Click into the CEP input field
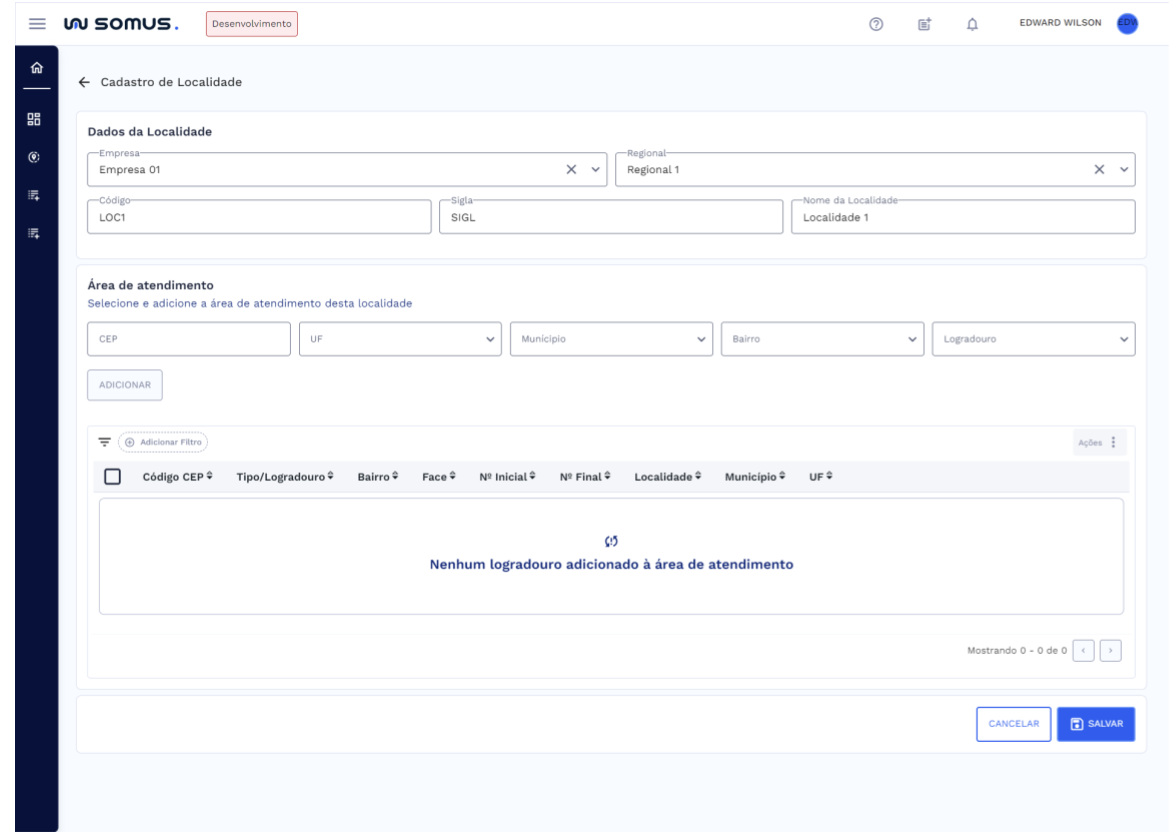This screenshot has height=834, width=1176. 188,339
